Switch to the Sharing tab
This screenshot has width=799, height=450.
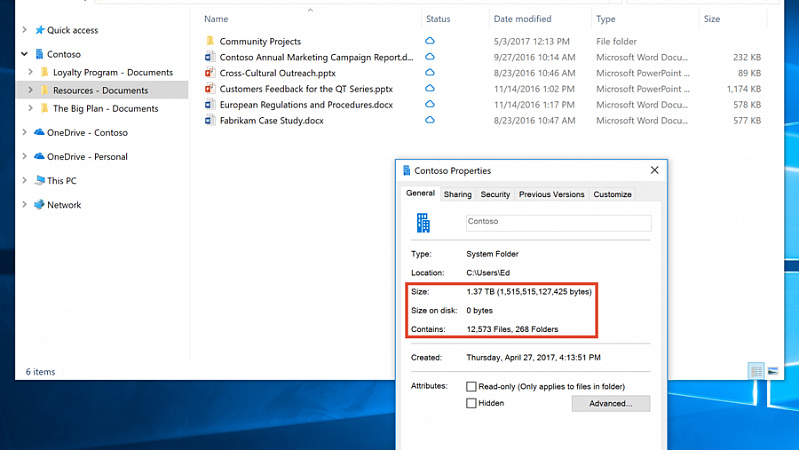(x=458, y=194)
